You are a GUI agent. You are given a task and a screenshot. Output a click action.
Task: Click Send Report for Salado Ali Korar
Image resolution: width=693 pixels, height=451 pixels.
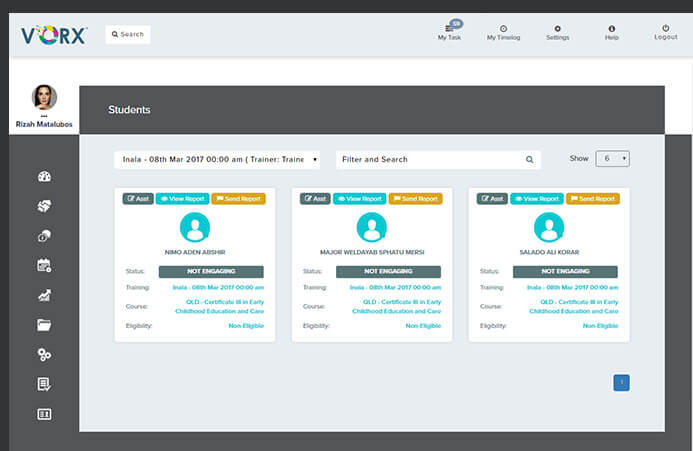(593, 199)
